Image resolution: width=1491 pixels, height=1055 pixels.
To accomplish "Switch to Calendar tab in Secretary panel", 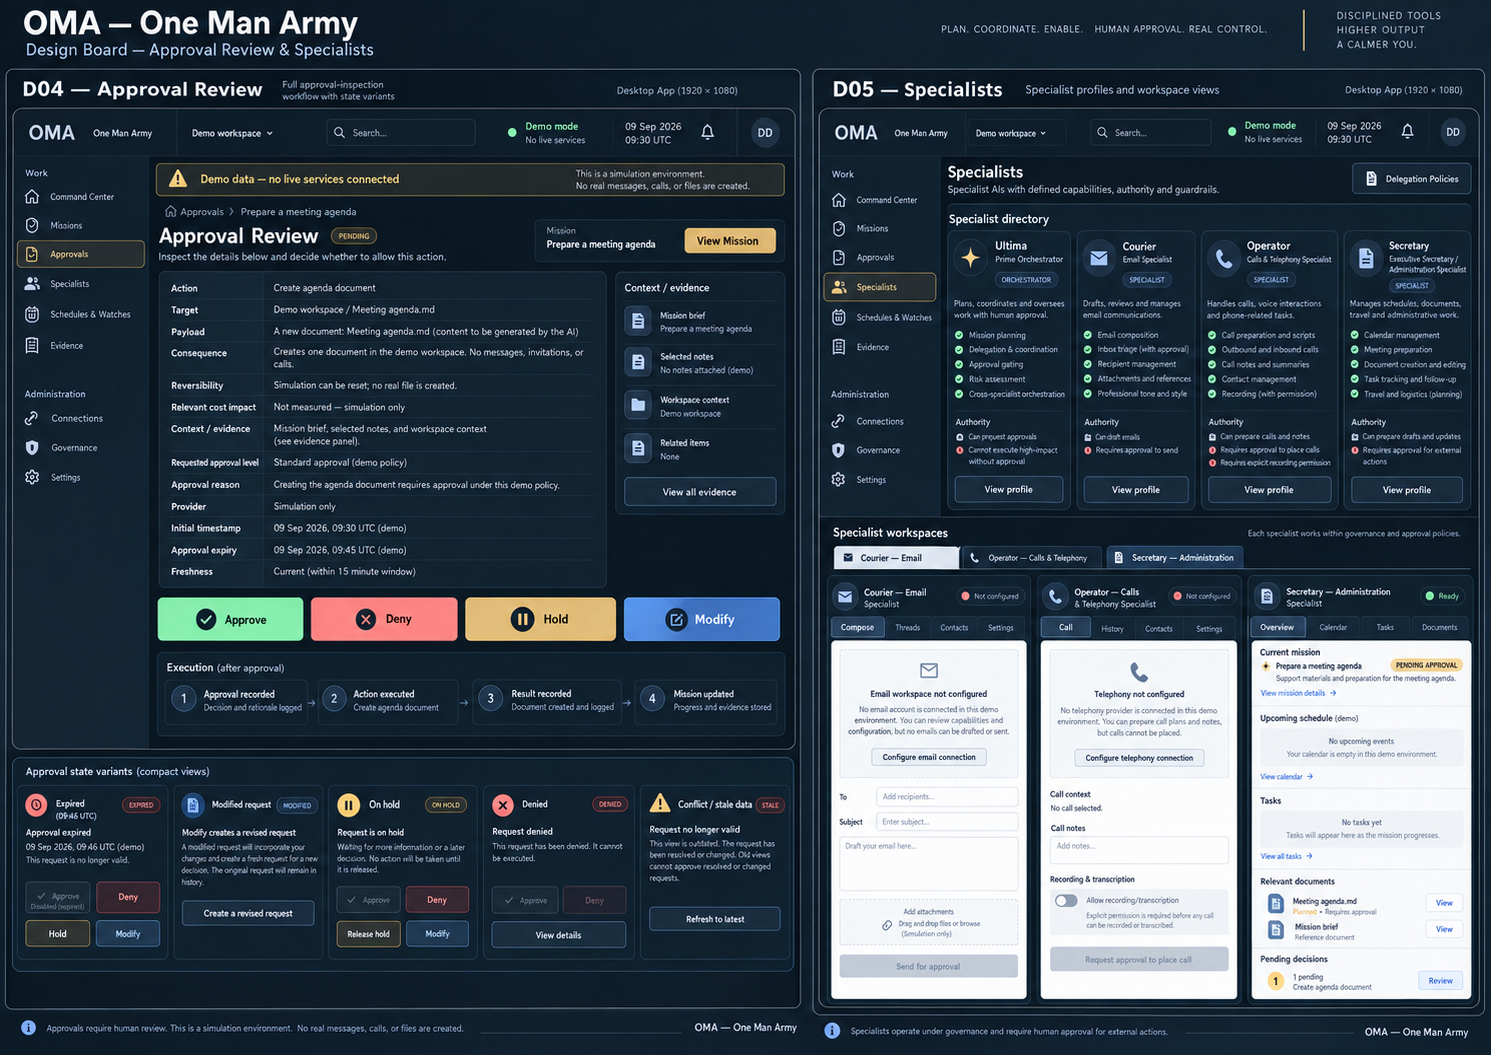I will 1333,628.
